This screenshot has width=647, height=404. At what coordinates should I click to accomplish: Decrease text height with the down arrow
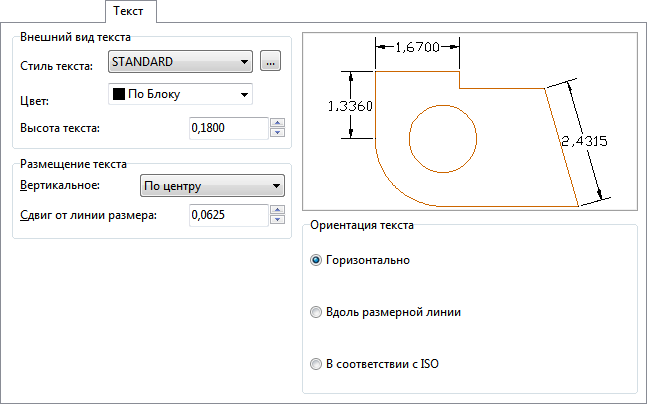click(277, 133)
